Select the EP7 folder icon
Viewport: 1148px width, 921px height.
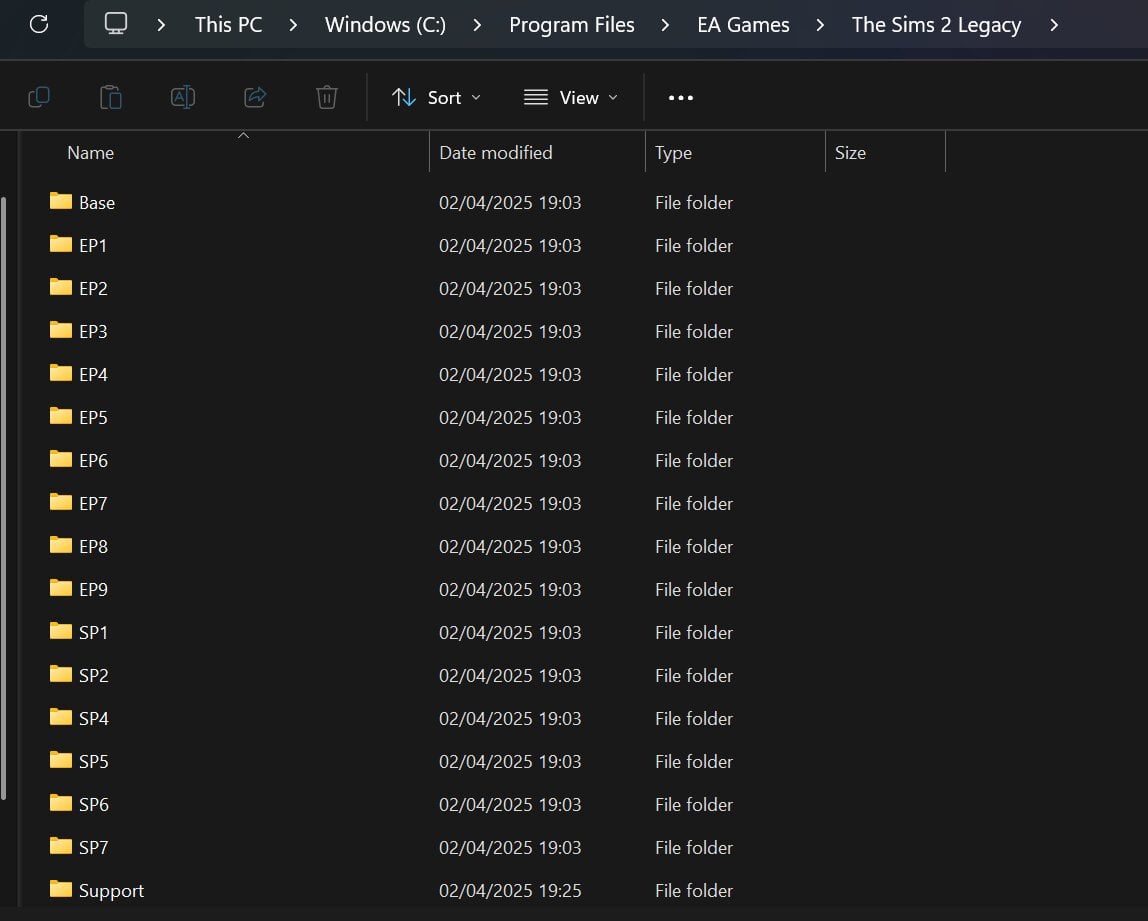tap(61, 502)
